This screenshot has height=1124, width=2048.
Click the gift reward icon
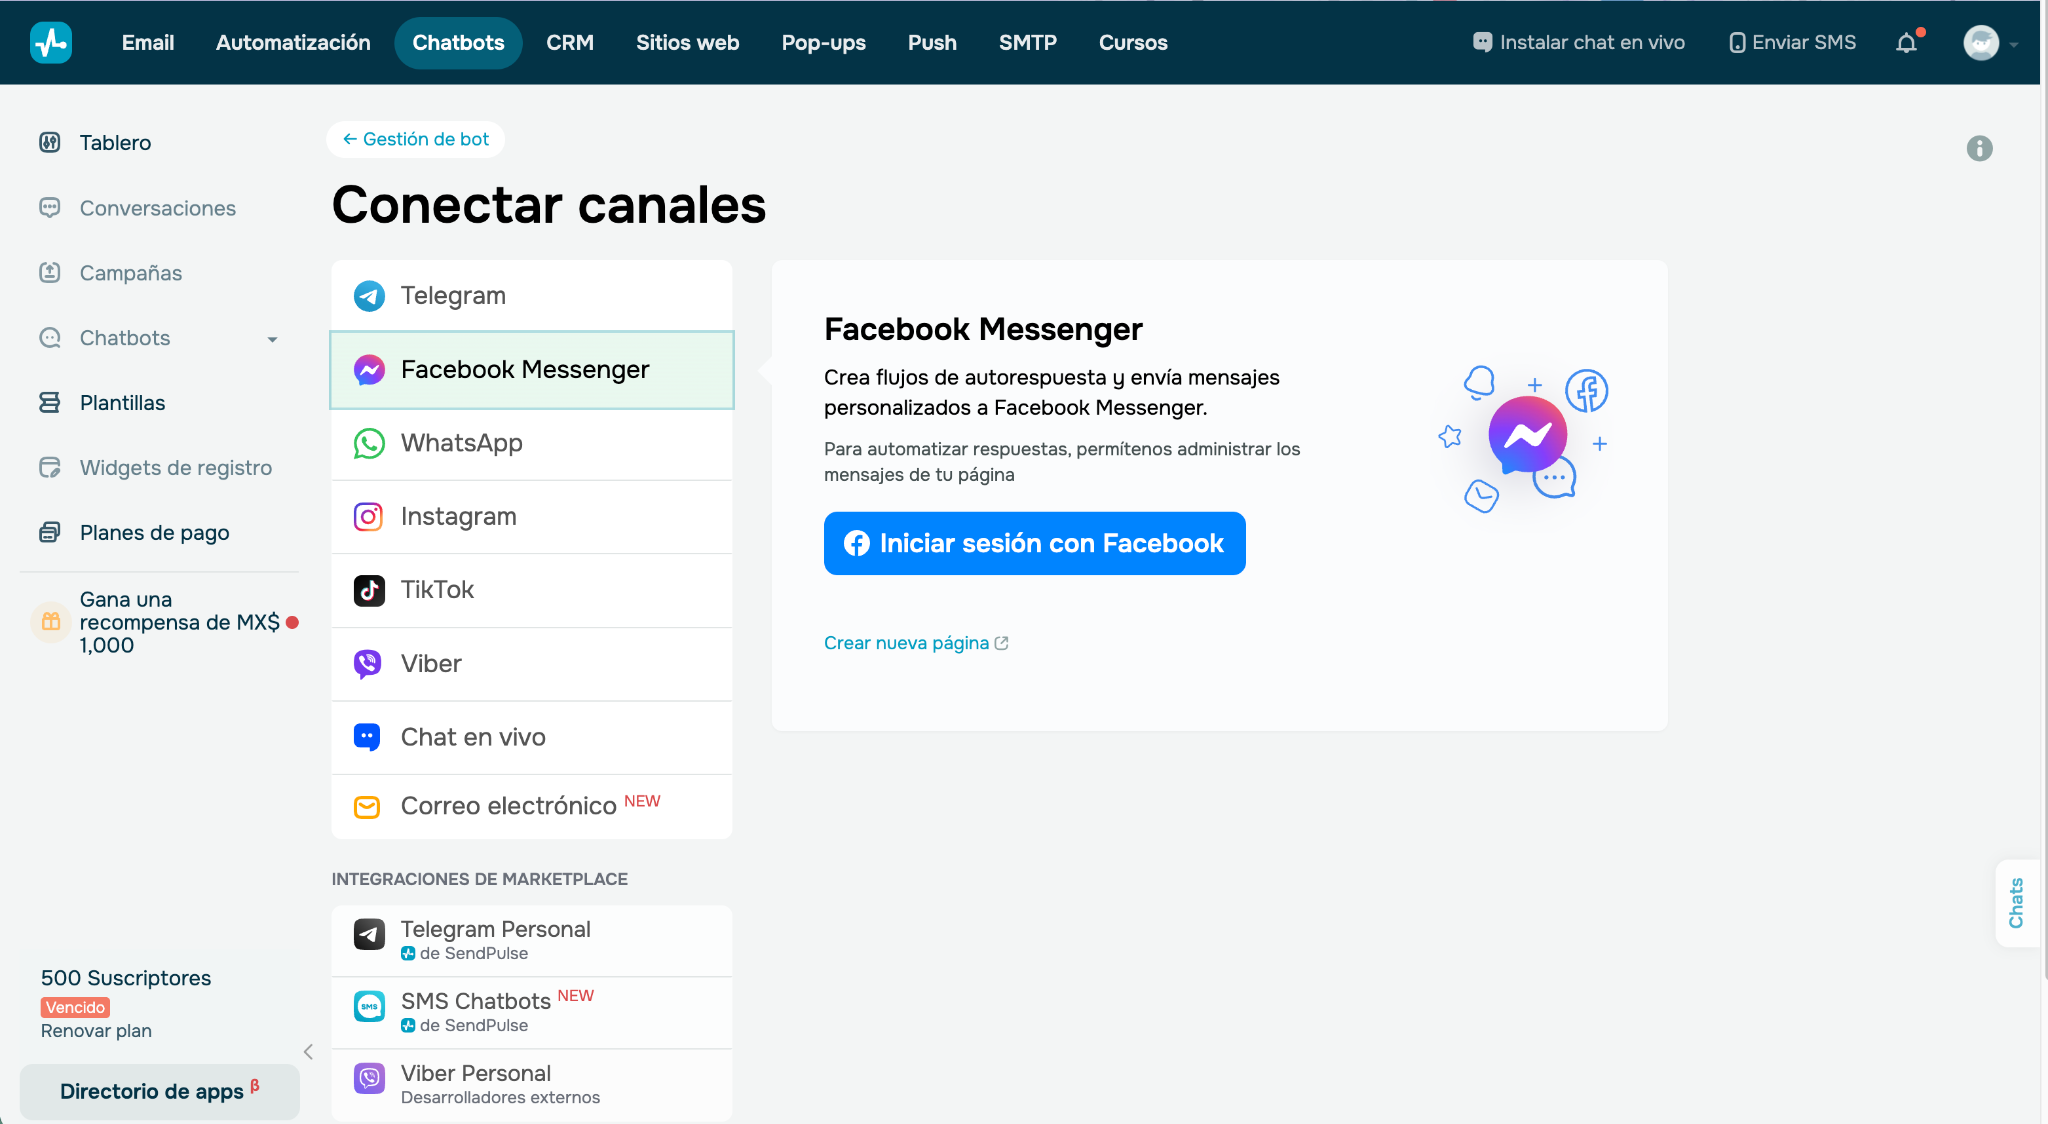[51, 622]
